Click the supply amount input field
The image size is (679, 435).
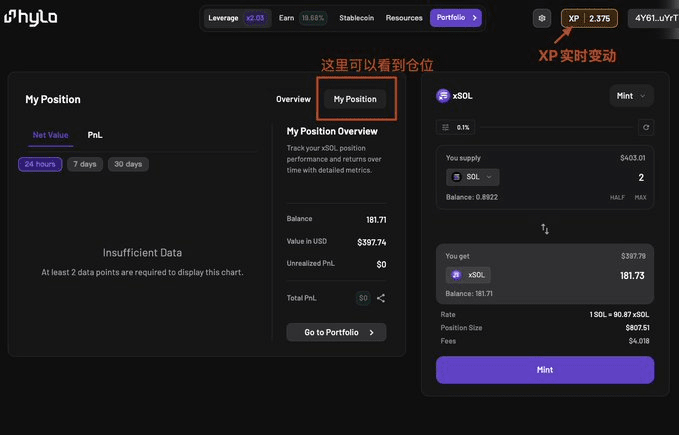[x=576, y=177]
